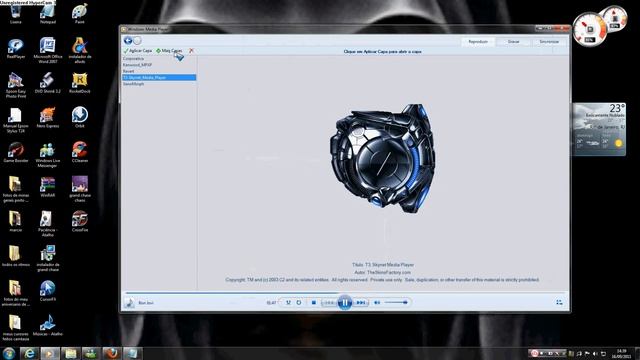
Task: Click the music note album icon
Action: click(129, 302)
